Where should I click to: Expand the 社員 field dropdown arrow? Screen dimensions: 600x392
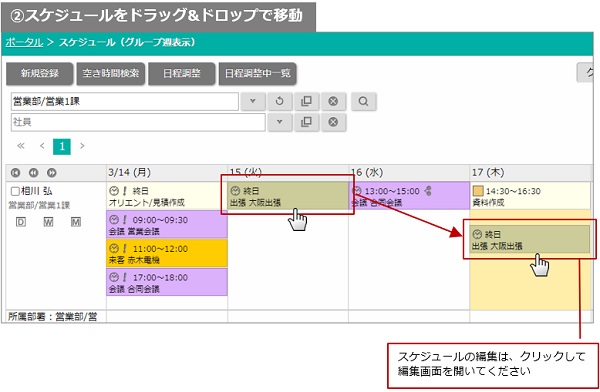(x=280, y=122)
